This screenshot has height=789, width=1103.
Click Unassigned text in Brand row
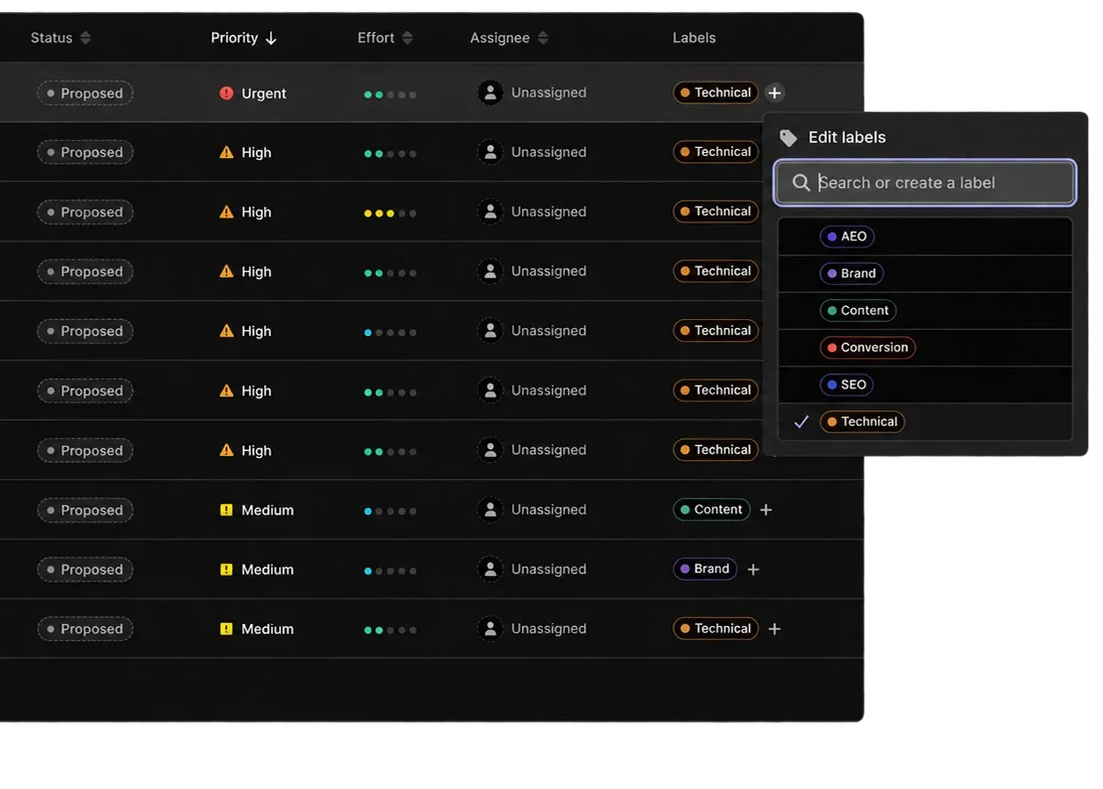tap(549, 570)
